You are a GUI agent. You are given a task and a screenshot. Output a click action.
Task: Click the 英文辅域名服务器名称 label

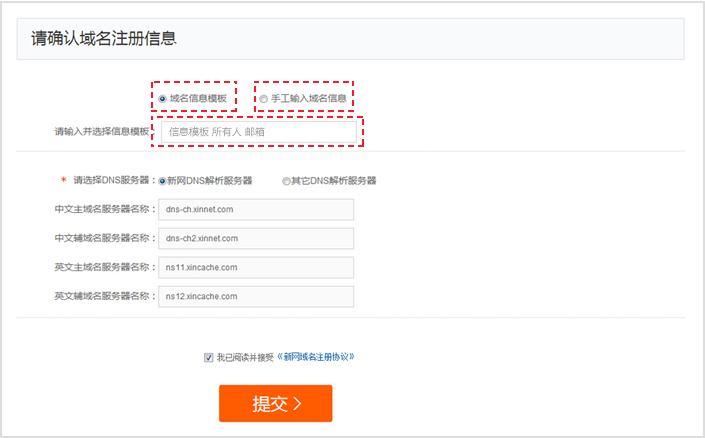tap(104, 297)
